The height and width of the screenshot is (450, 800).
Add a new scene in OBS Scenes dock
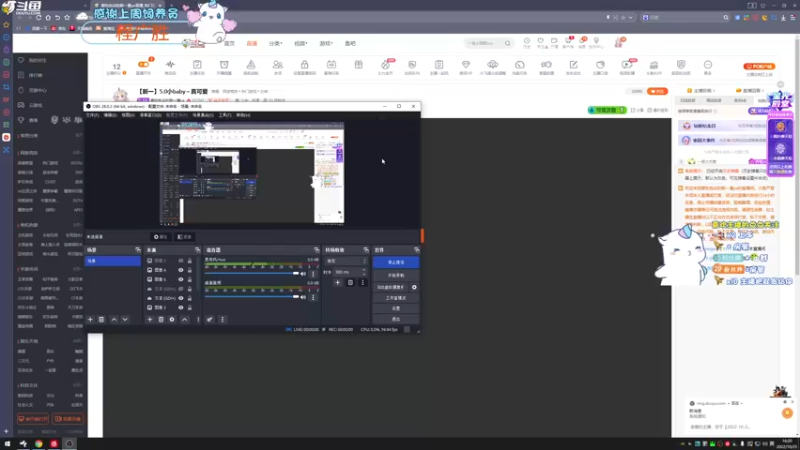pos(90,319)
